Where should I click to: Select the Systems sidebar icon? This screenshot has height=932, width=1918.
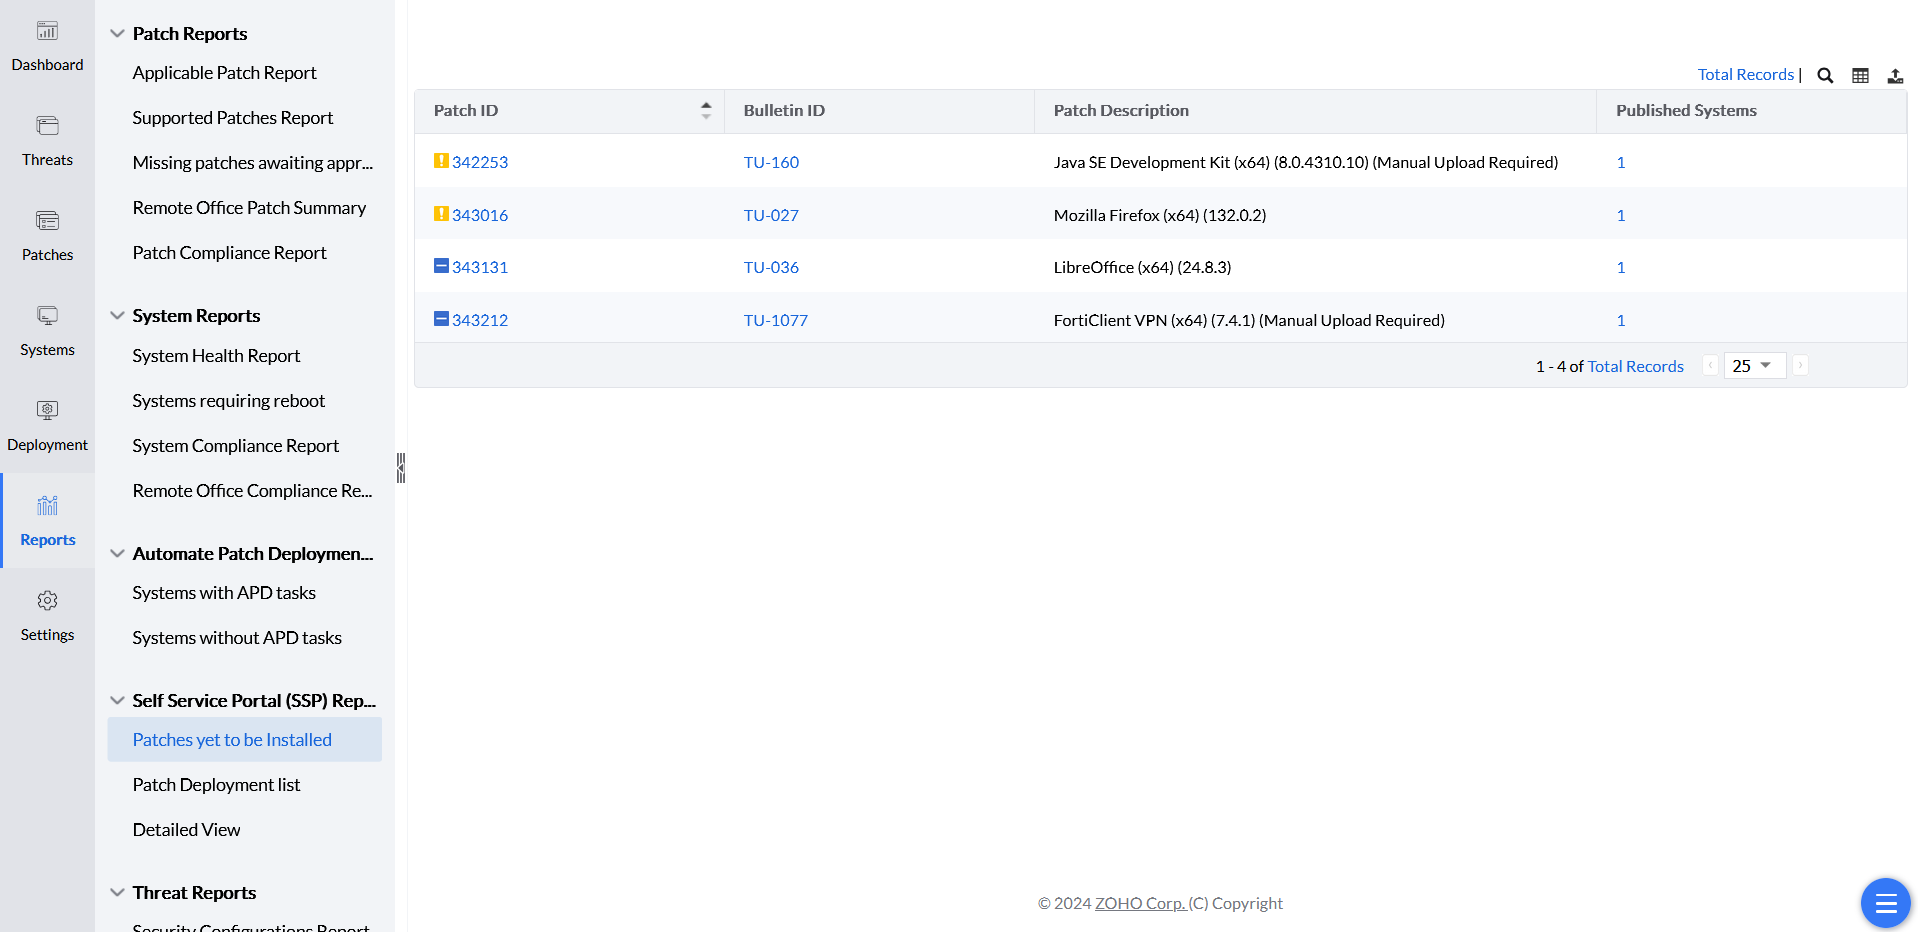[47, 332]
